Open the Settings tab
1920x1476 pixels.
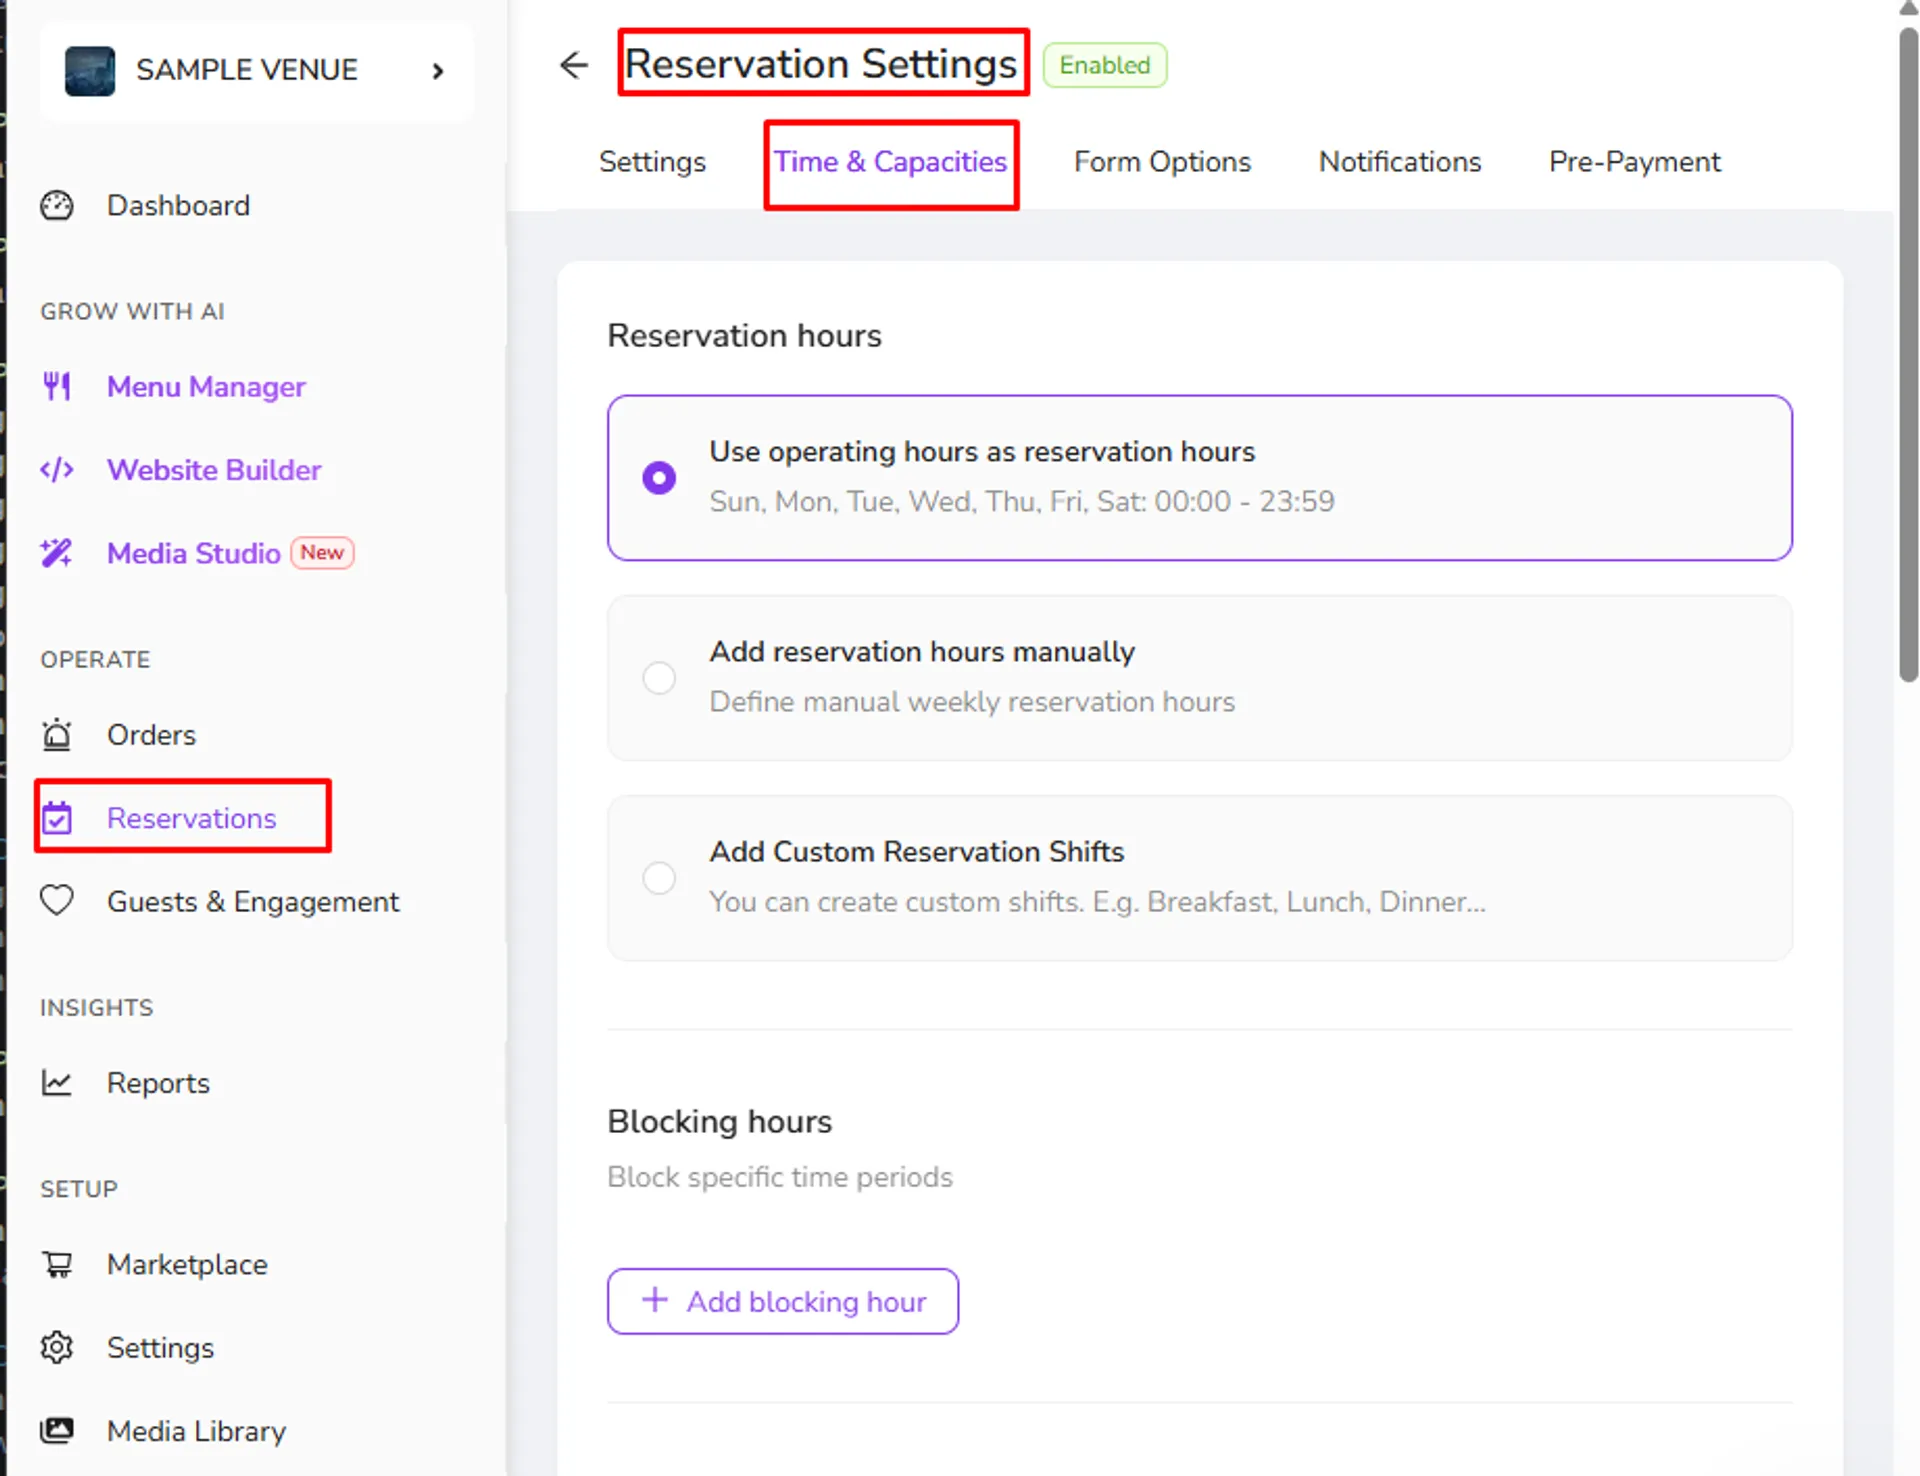[x=652, y=161]
